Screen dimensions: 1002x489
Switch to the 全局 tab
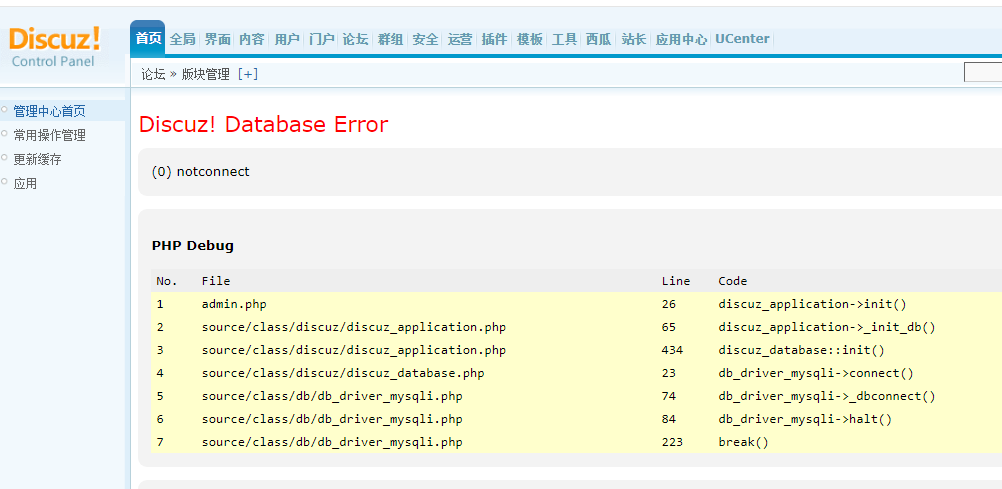[182, 39]
